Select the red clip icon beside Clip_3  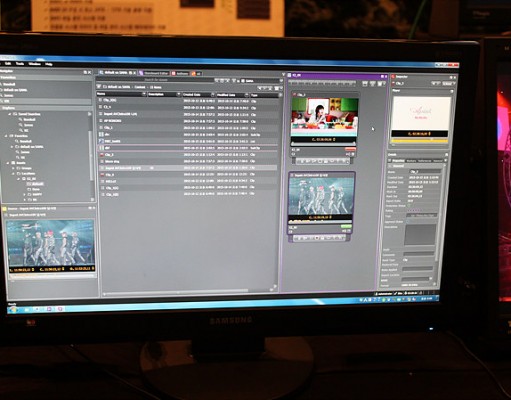point(101,155)
